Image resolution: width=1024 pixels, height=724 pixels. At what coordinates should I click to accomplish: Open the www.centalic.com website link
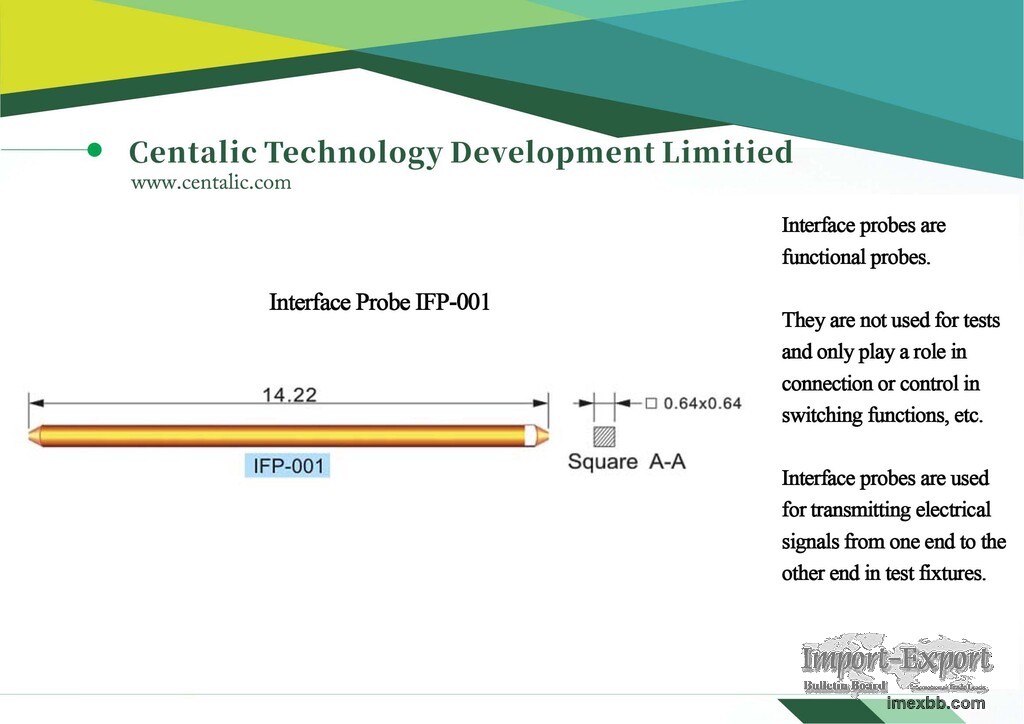pos(211,182)
